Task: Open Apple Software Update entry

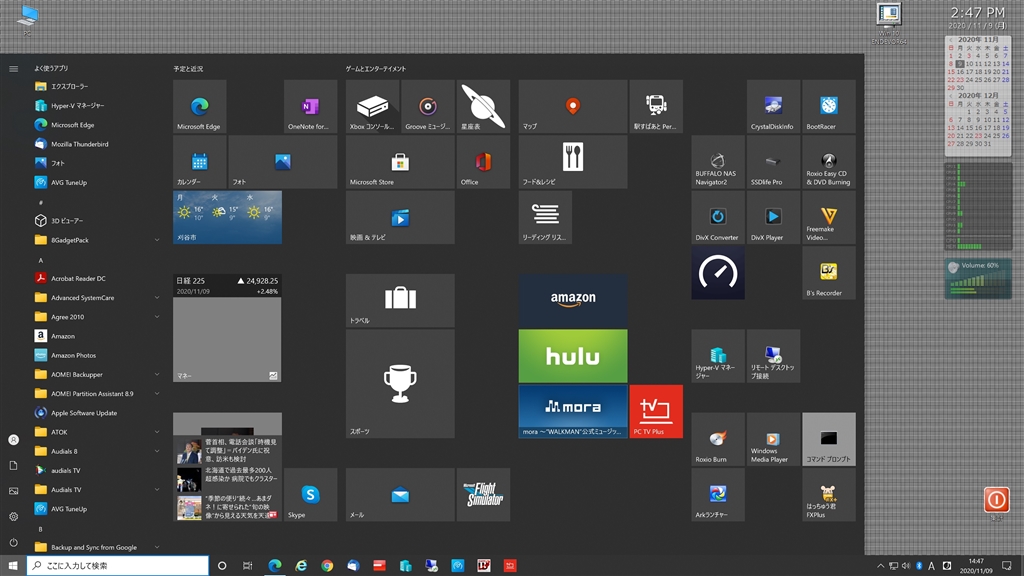Action: 98,413
